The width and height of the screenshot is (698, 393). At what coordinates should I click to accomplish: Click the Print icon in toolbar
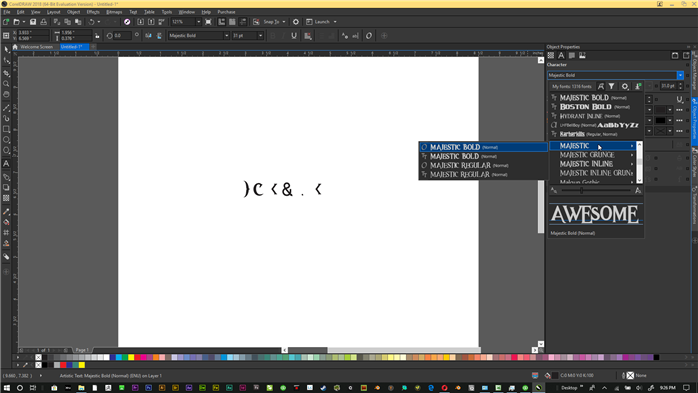click(x=44, y=22)
